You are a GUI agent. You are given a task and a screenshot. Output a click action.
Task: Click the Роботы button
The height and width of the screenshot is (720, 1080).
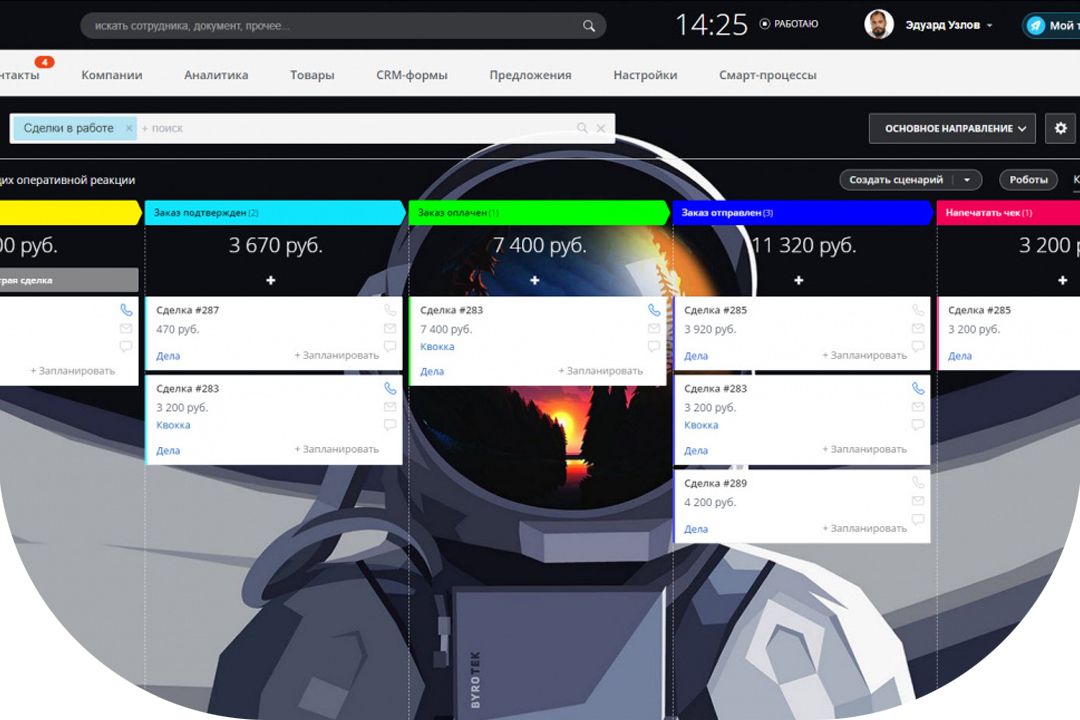(1028, 180)
